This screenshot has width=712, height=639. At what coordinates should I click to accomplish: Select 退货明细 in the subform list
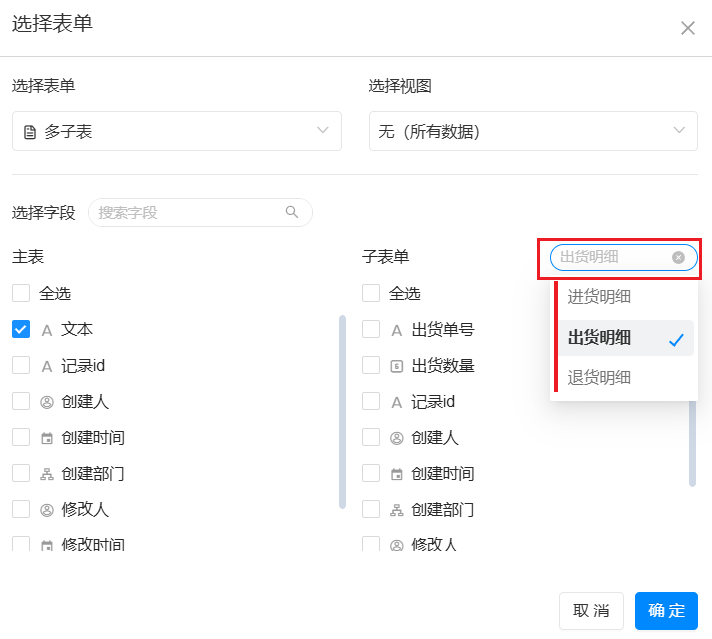coord(600,377)
